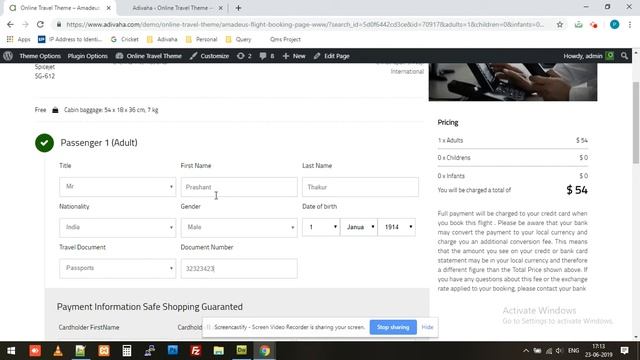Open Calculator from the taskbar

click(x=127, y=351)
